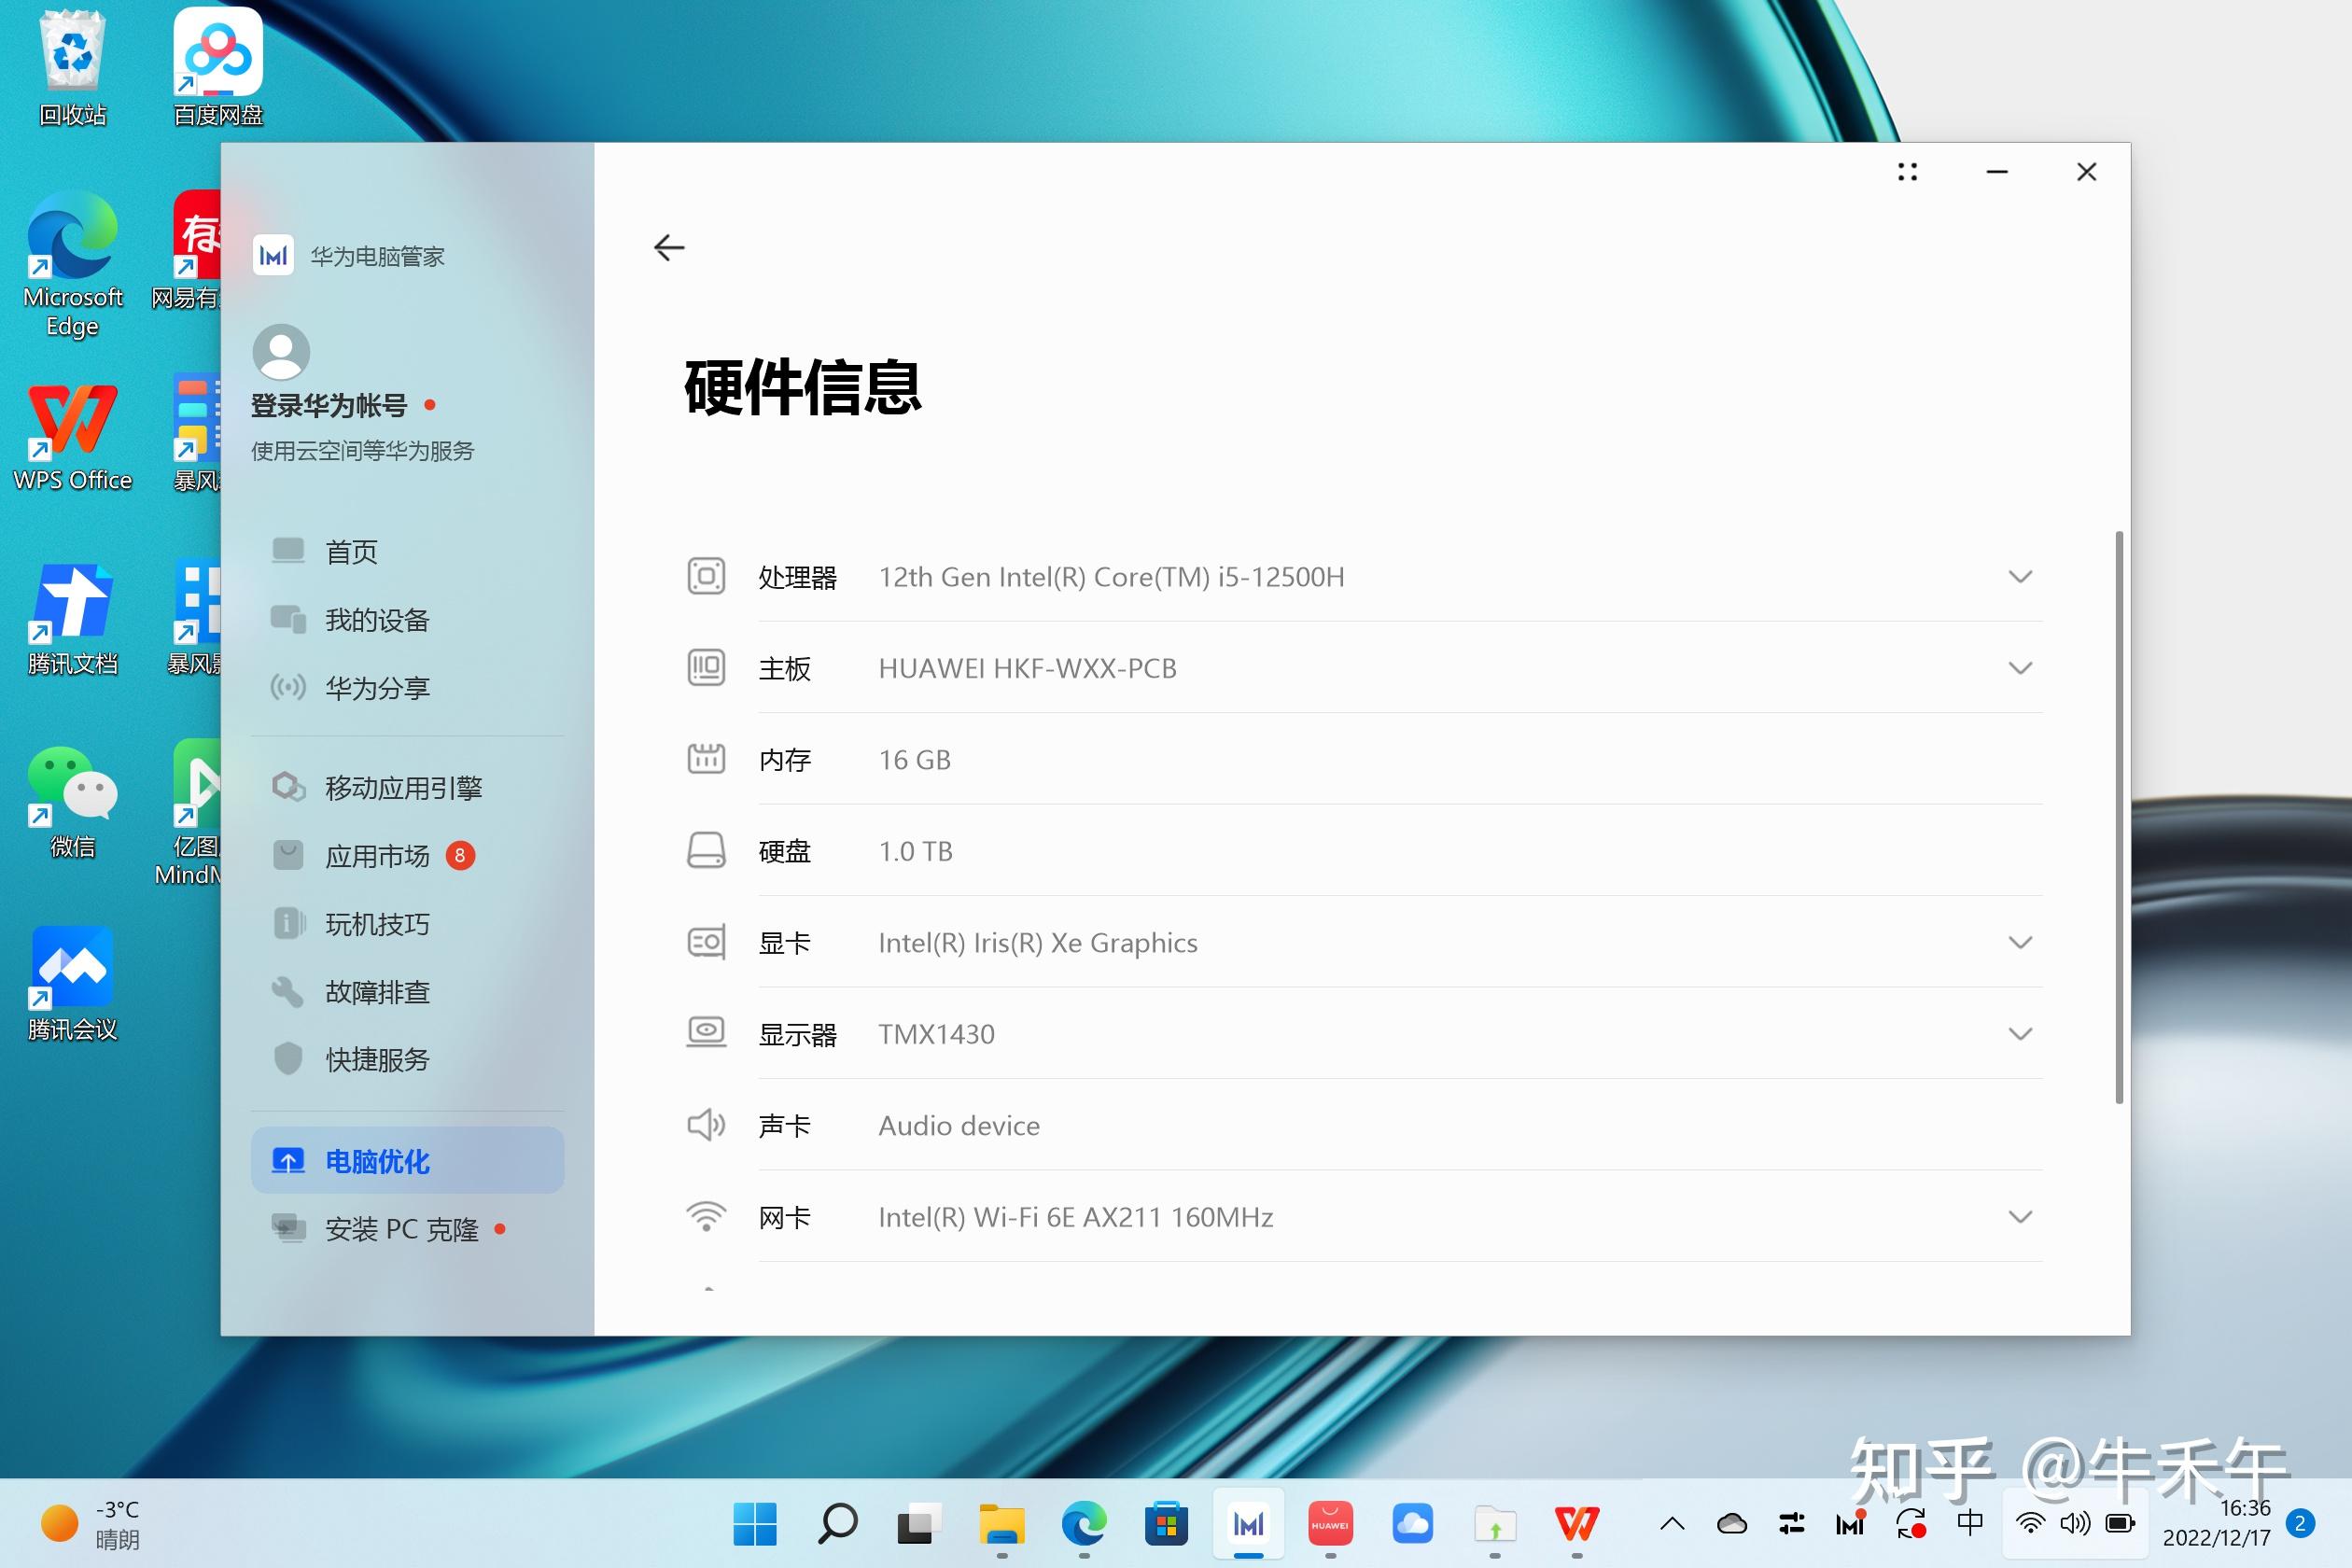Click the 声卡 speaker icon
The height and width of the screenshot is (1568, 2352).
tap(706, 1125)
